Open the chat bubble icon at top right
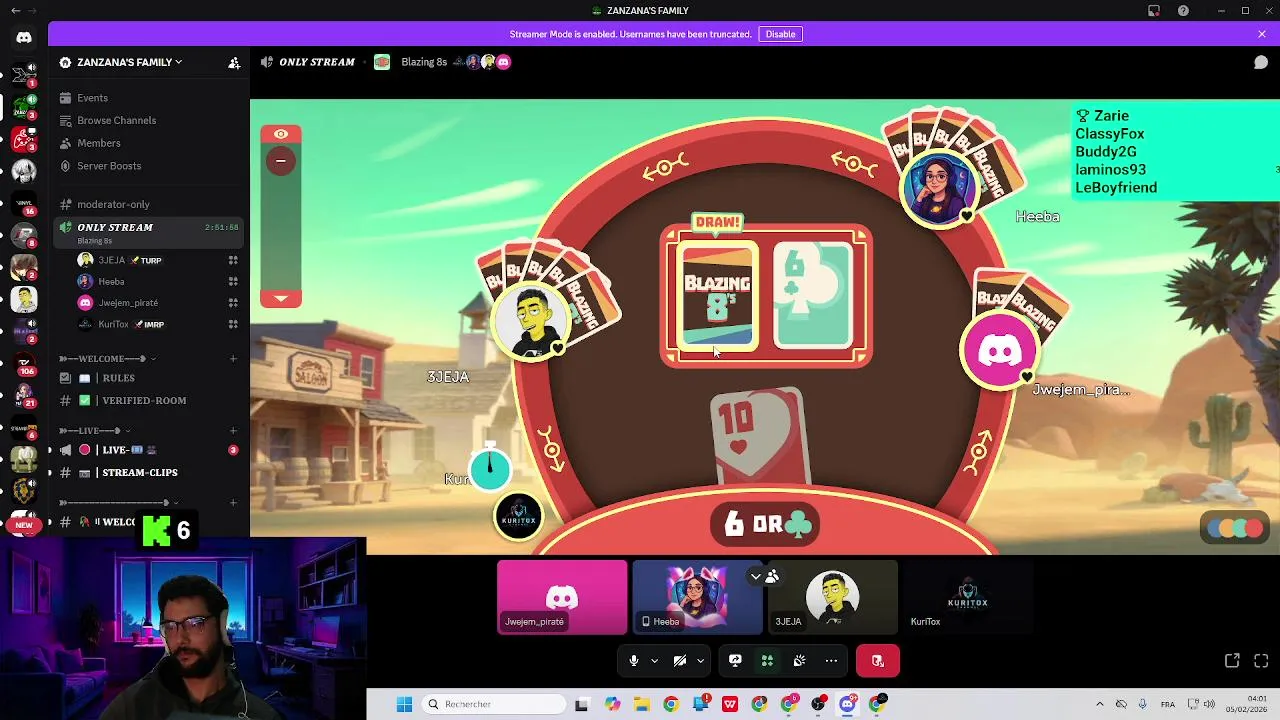Screen dimensions: 1280x720 point(1261,62)
